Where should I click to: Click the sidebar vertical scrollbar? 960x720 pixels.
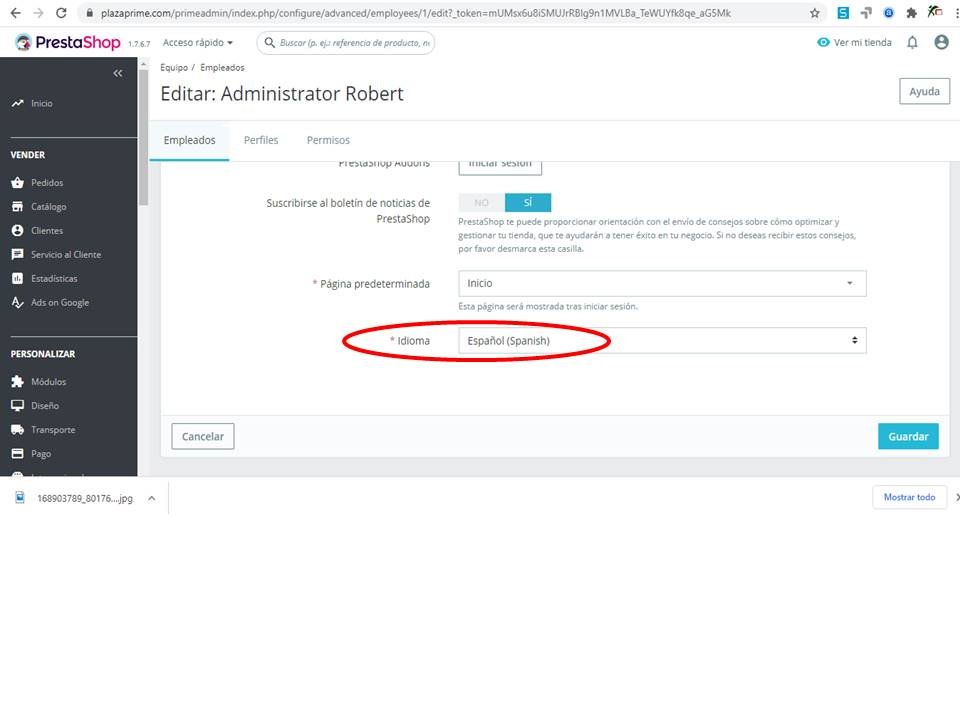143,138
